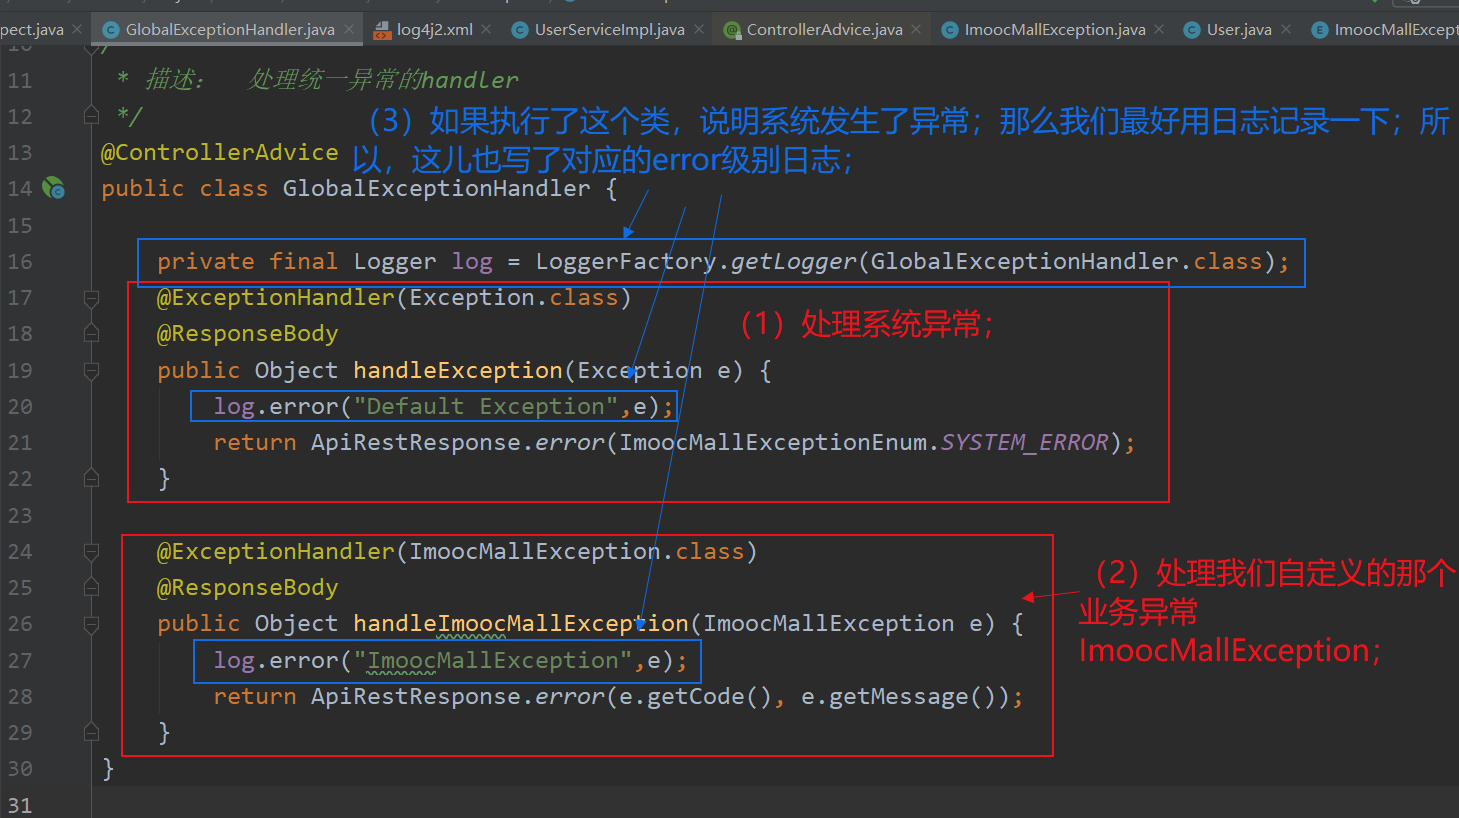
Task: Click the annotation icon on ControllerAdvice.java tab
Action: [x=731, y=29]
